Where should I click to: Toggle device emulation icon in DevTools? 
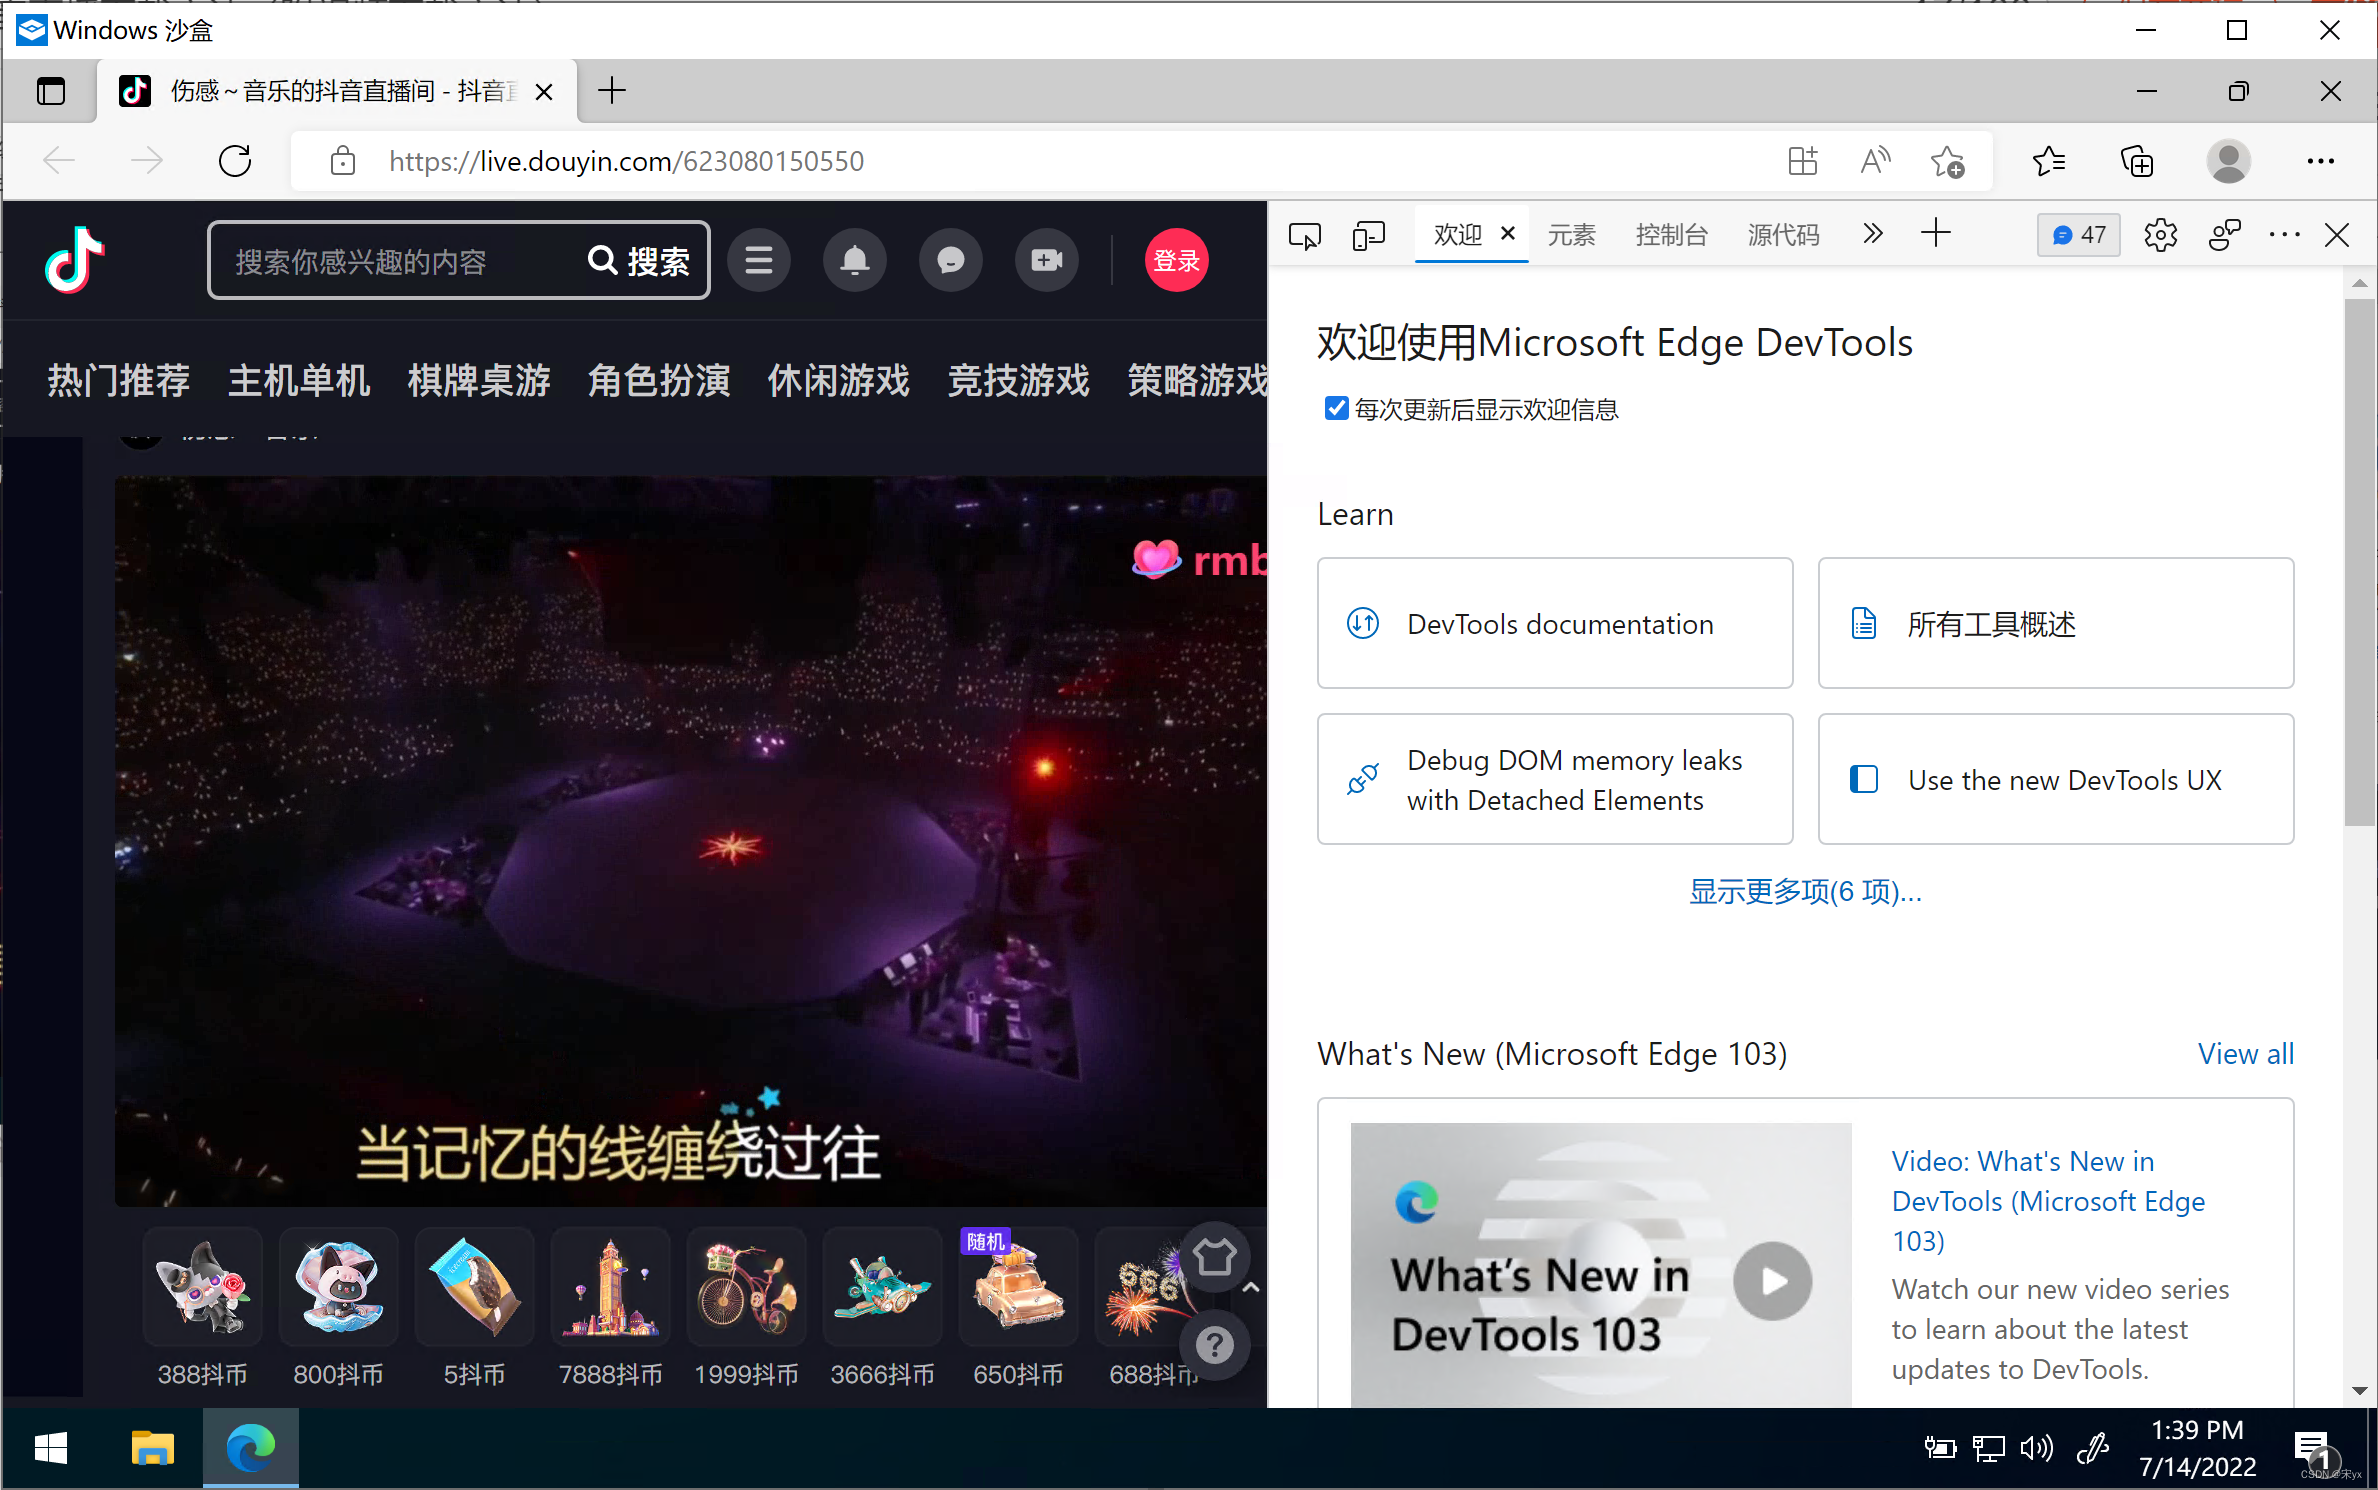1368,236
